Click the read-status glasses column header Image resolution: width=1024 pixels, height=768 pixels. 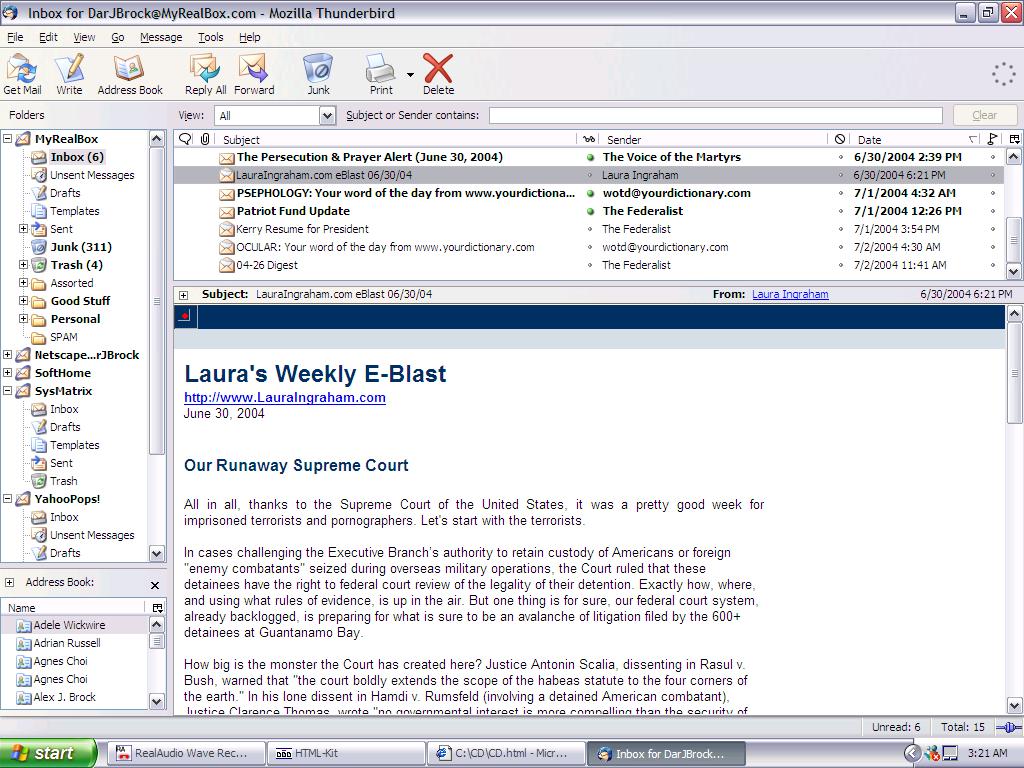[589, 139]
